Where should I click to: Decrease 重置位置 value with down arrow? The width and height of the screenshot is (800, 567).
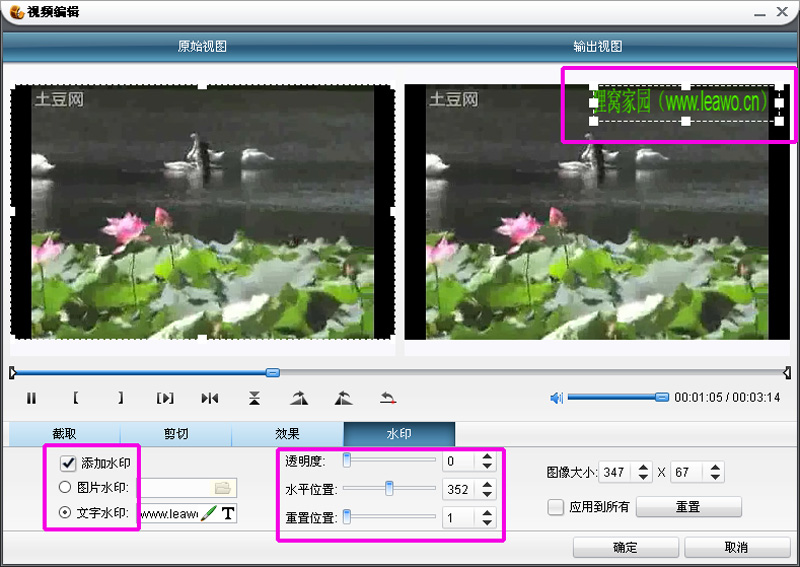tap(487, 523)
